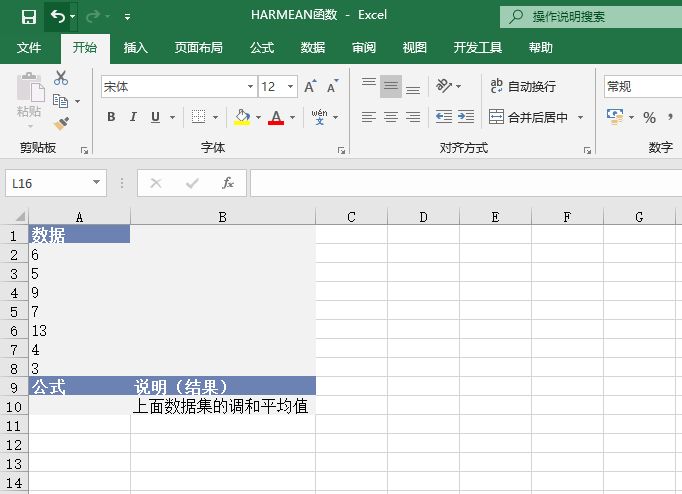Click the Increase Font Size icon
682x494 pixels.
[x=311, y=87]
